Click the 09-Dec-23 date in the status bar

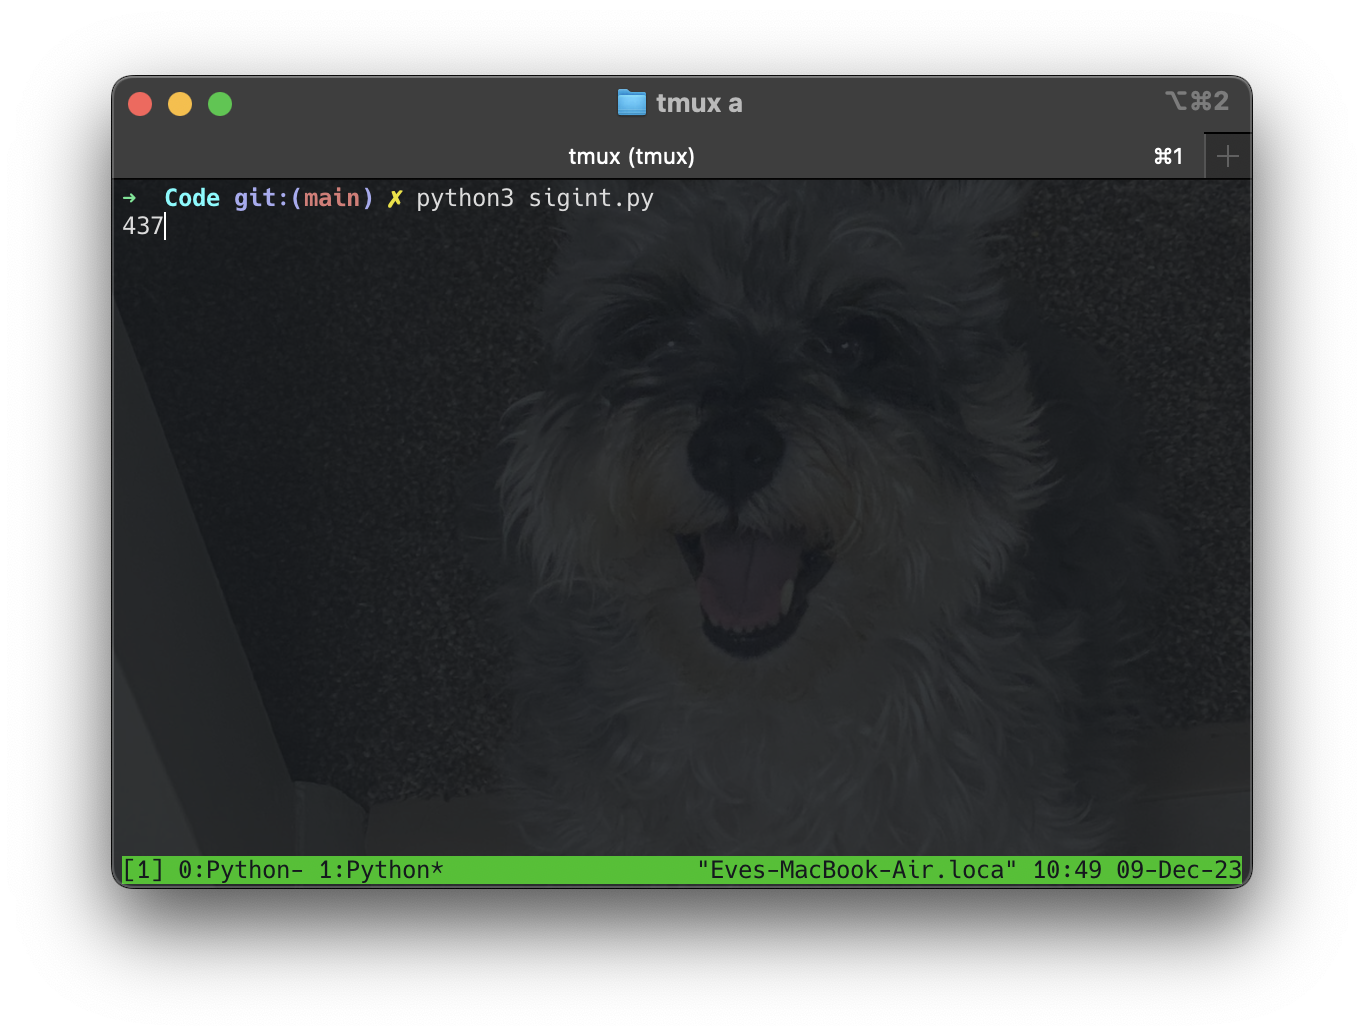click(x=1178, y=870)
